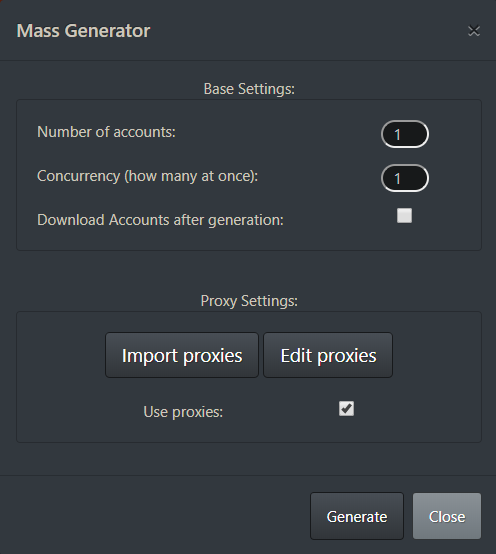Click the Mass Generator dialog title
496x554 pixels.
coord(83,31)
